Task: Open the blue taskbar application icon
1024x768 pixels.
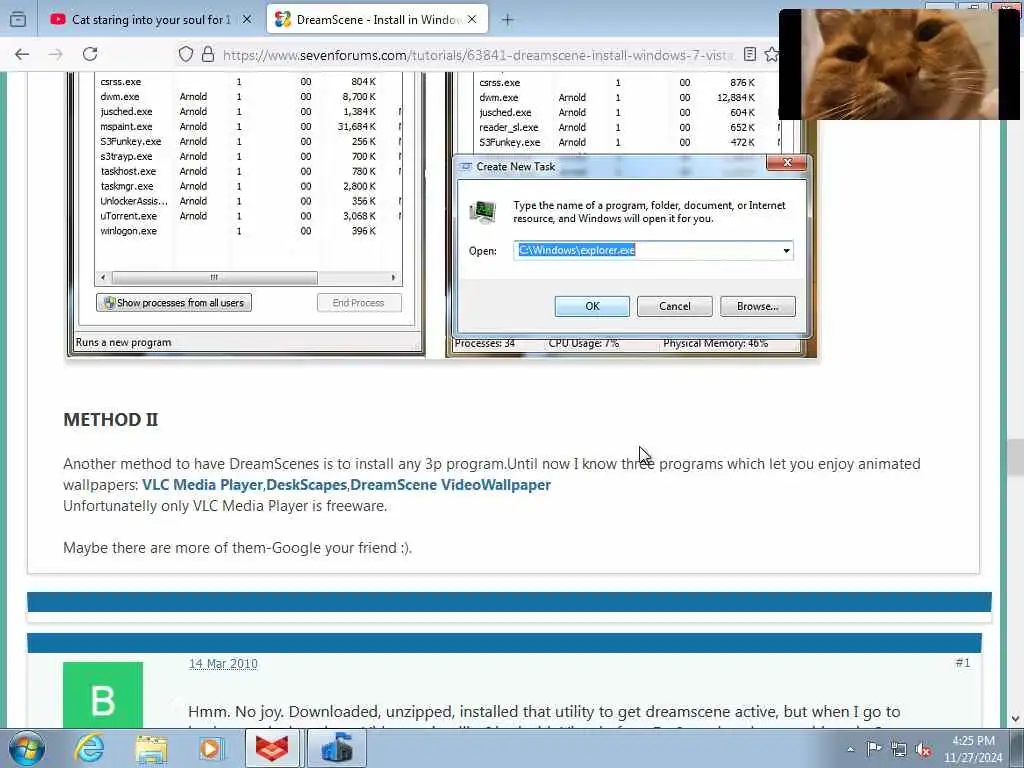Action: [x=337, y=748]
